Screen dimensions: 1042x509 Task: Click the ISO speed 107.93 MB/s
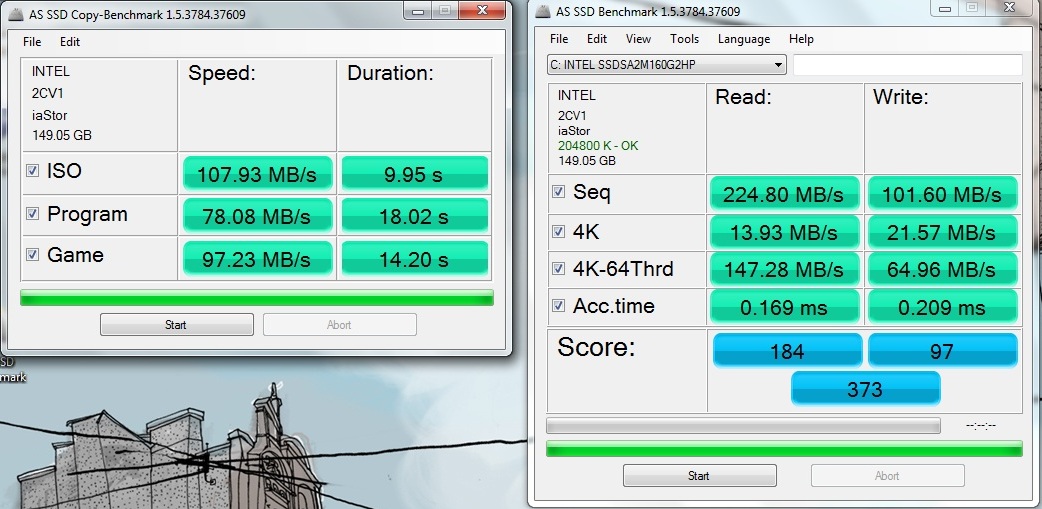tap(257, 173)
